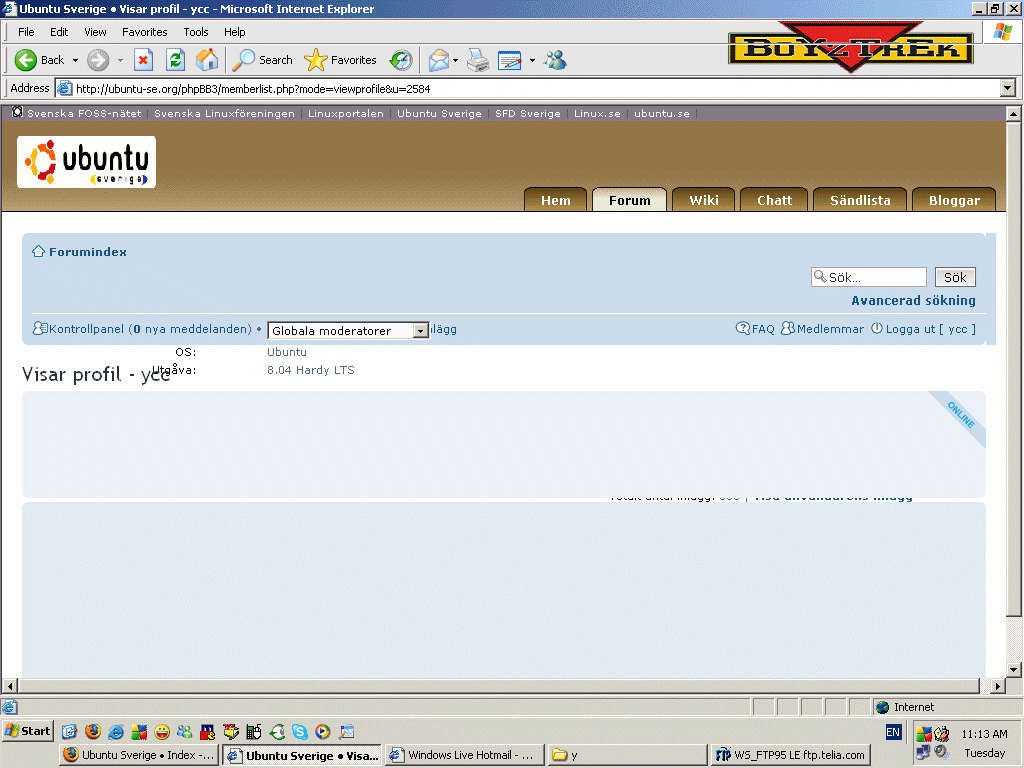
Task: Switch to the Forum tab
Action: pyautogui.click(x=630, y=200)
